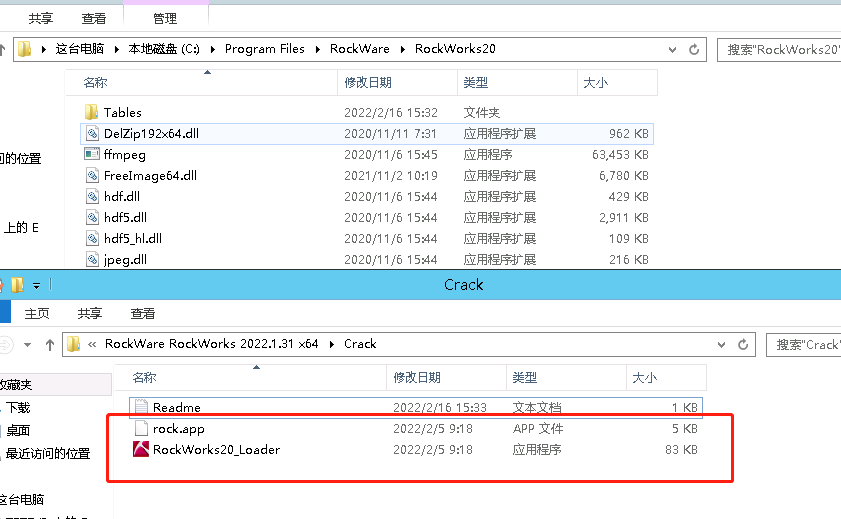The image size is (841, 519).
Task: Go up one level in Crack window
Action: coord(50,345)
